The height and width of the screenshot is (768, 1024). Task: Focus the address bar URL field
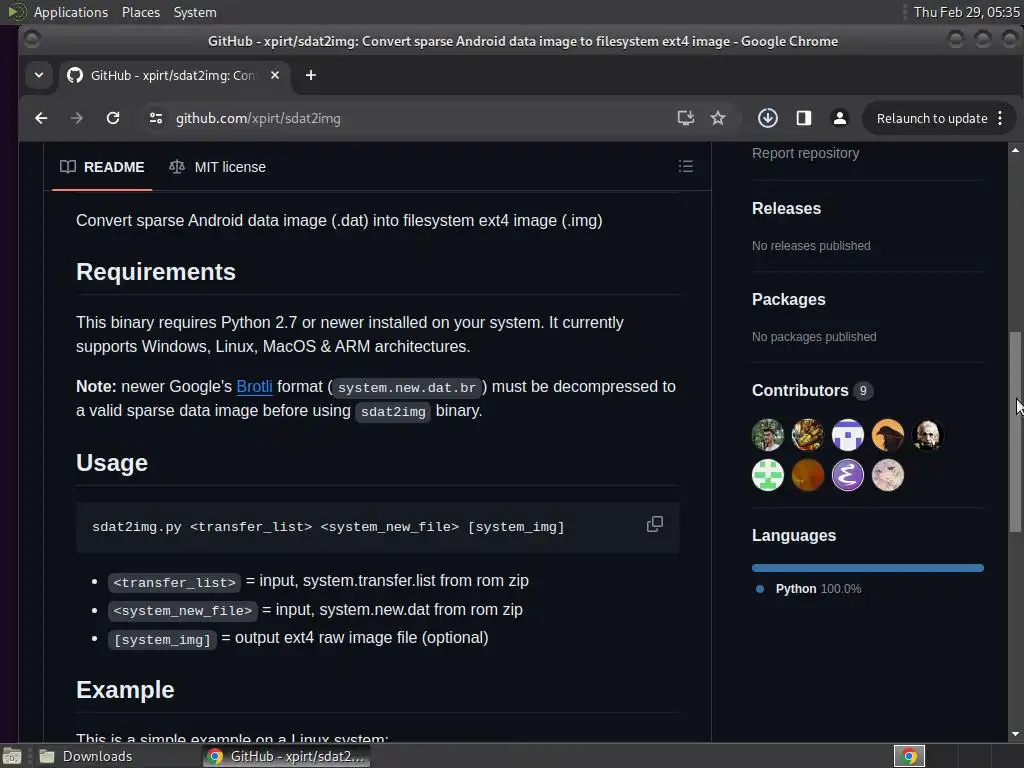pos(418,118)
